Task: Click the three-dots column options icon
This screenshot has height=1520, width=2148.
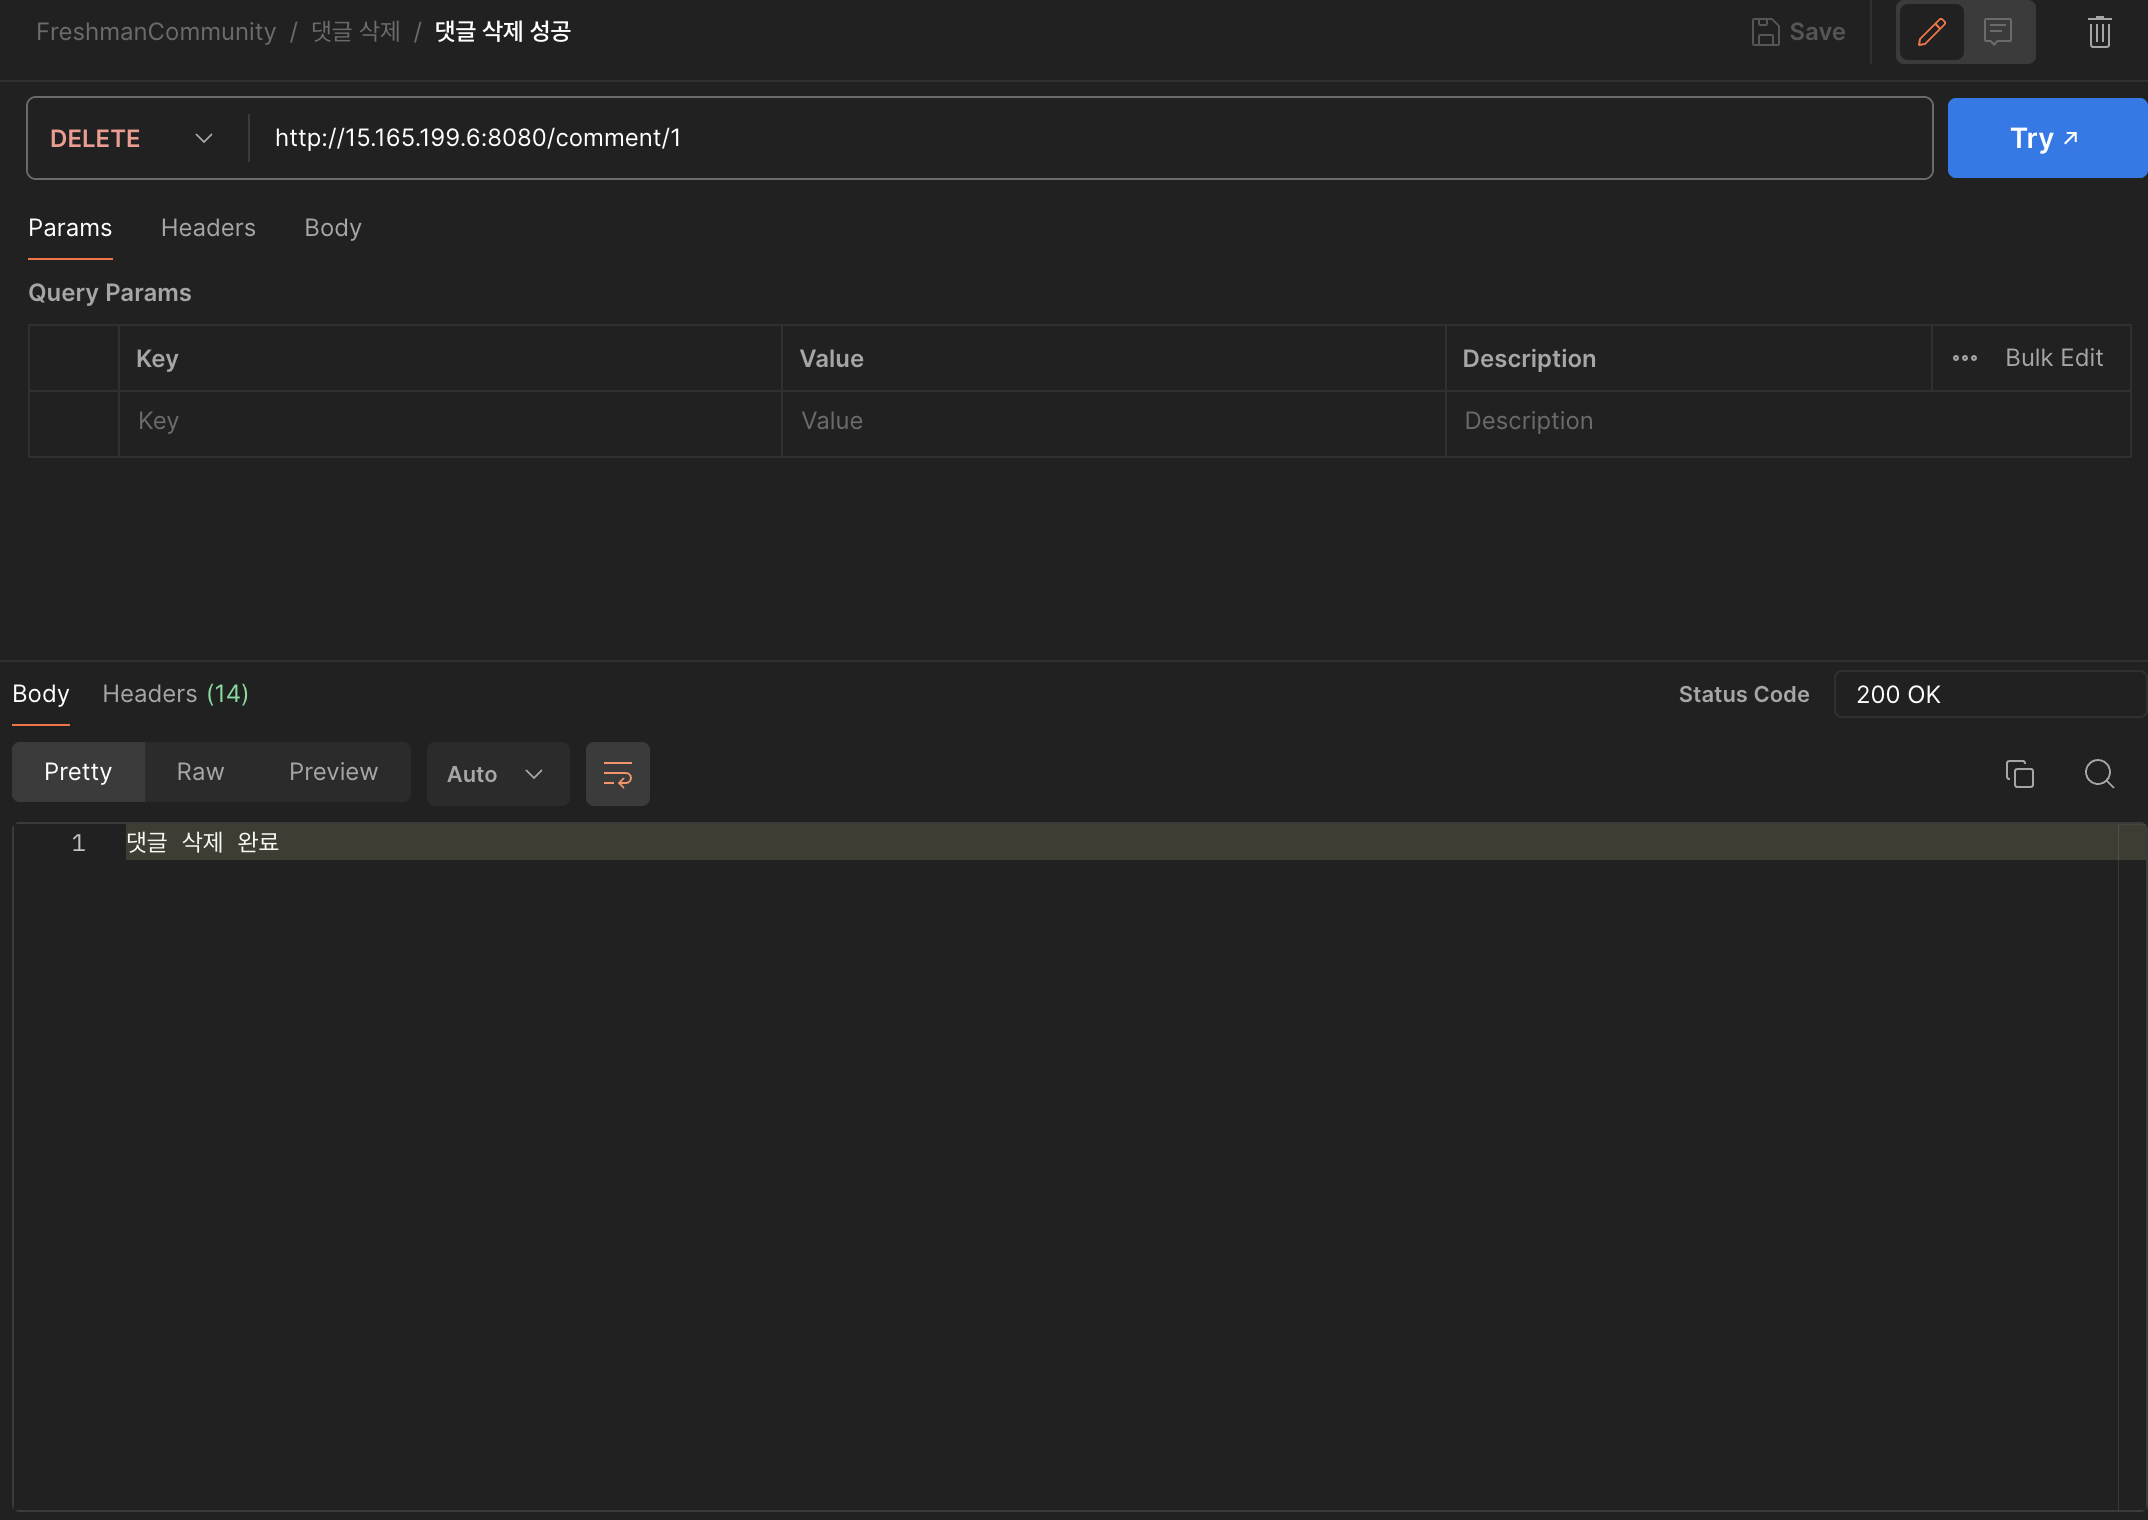Action: (1964, 358)
